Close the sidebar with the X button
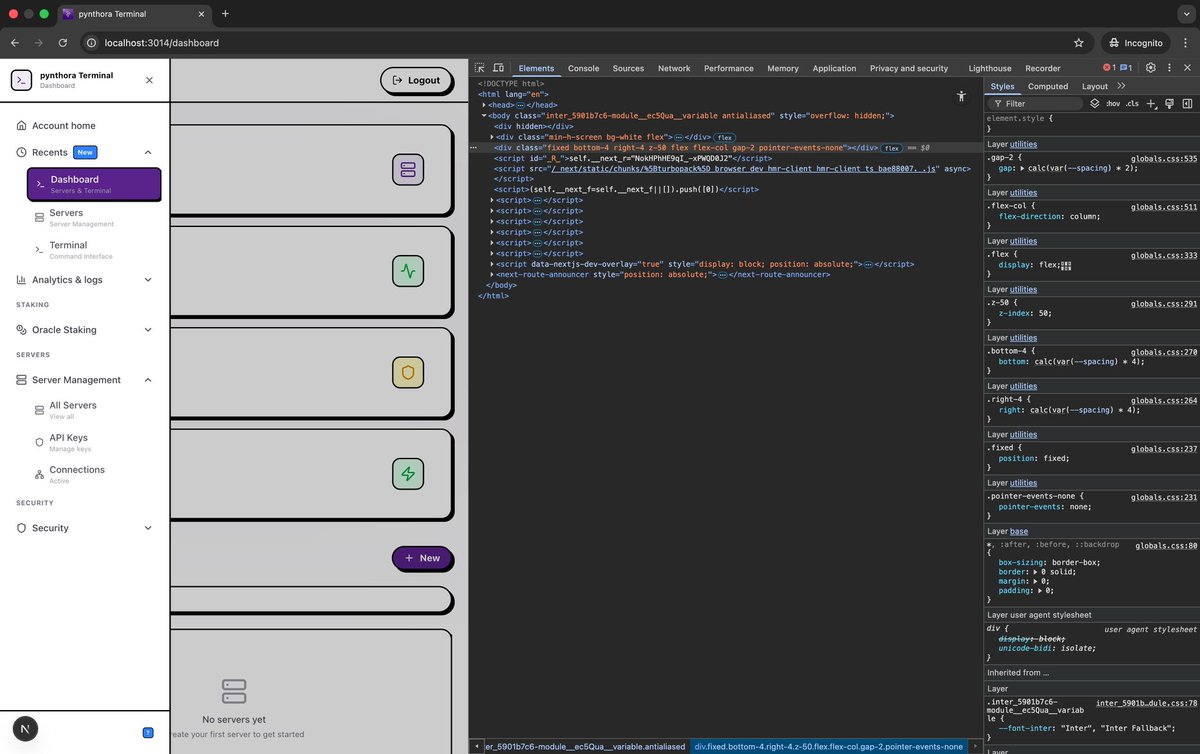The height and width of the screenshot is (754, 1200). pyautogui.click(x=149, y=80)
